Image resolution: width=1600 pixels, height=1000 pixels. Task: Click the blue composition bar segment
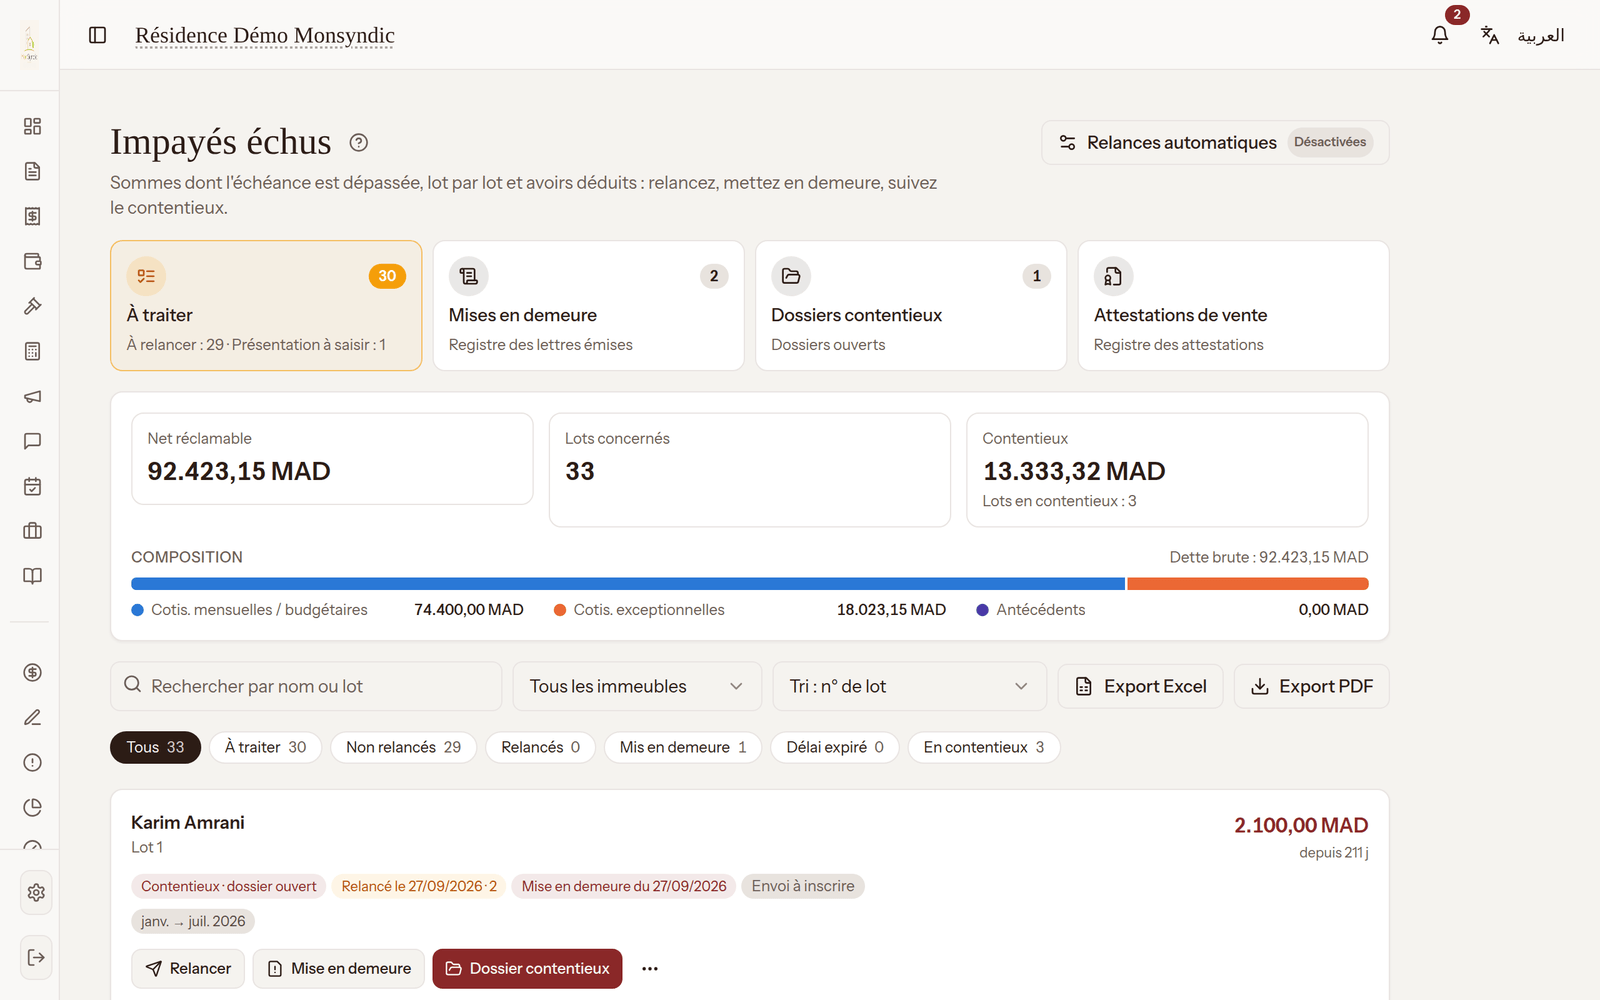(628, 584)
